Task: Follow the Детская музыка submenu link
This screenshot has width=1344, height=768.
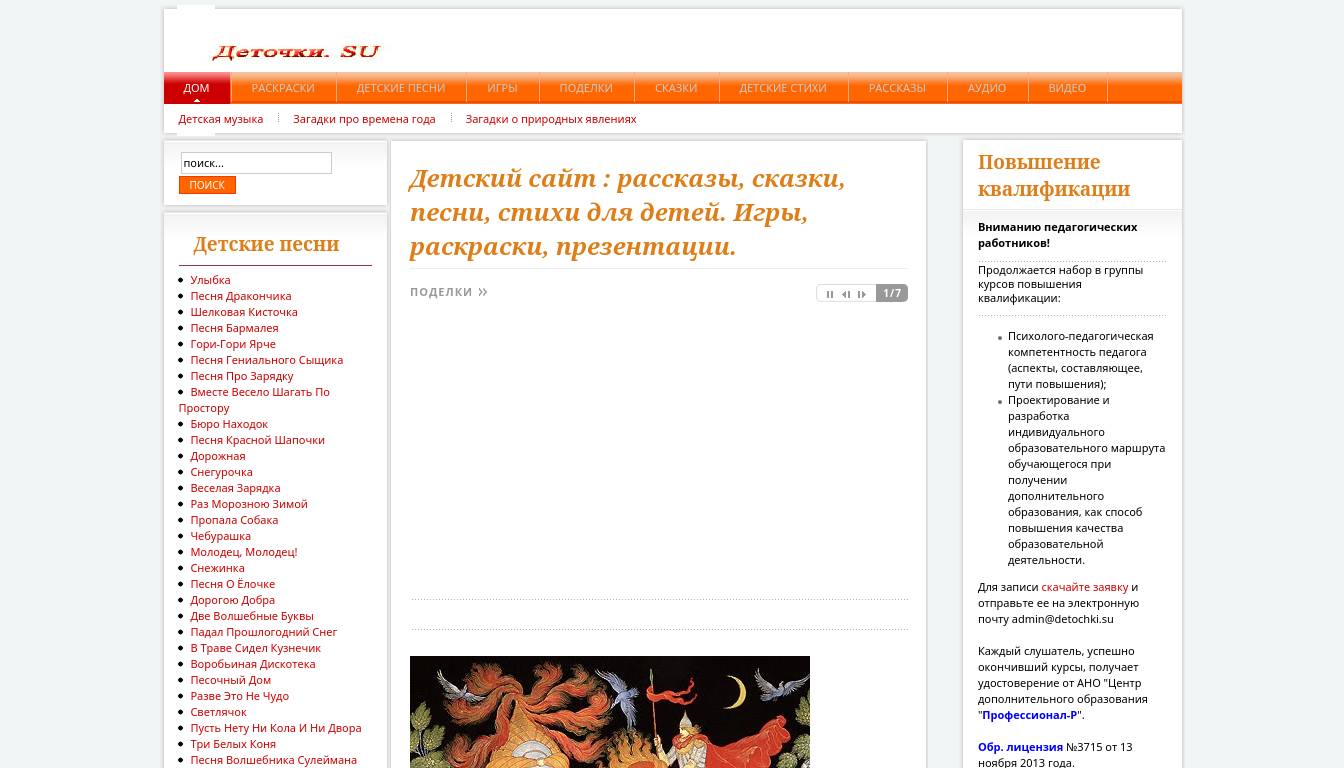Action: tap(221, 119)
